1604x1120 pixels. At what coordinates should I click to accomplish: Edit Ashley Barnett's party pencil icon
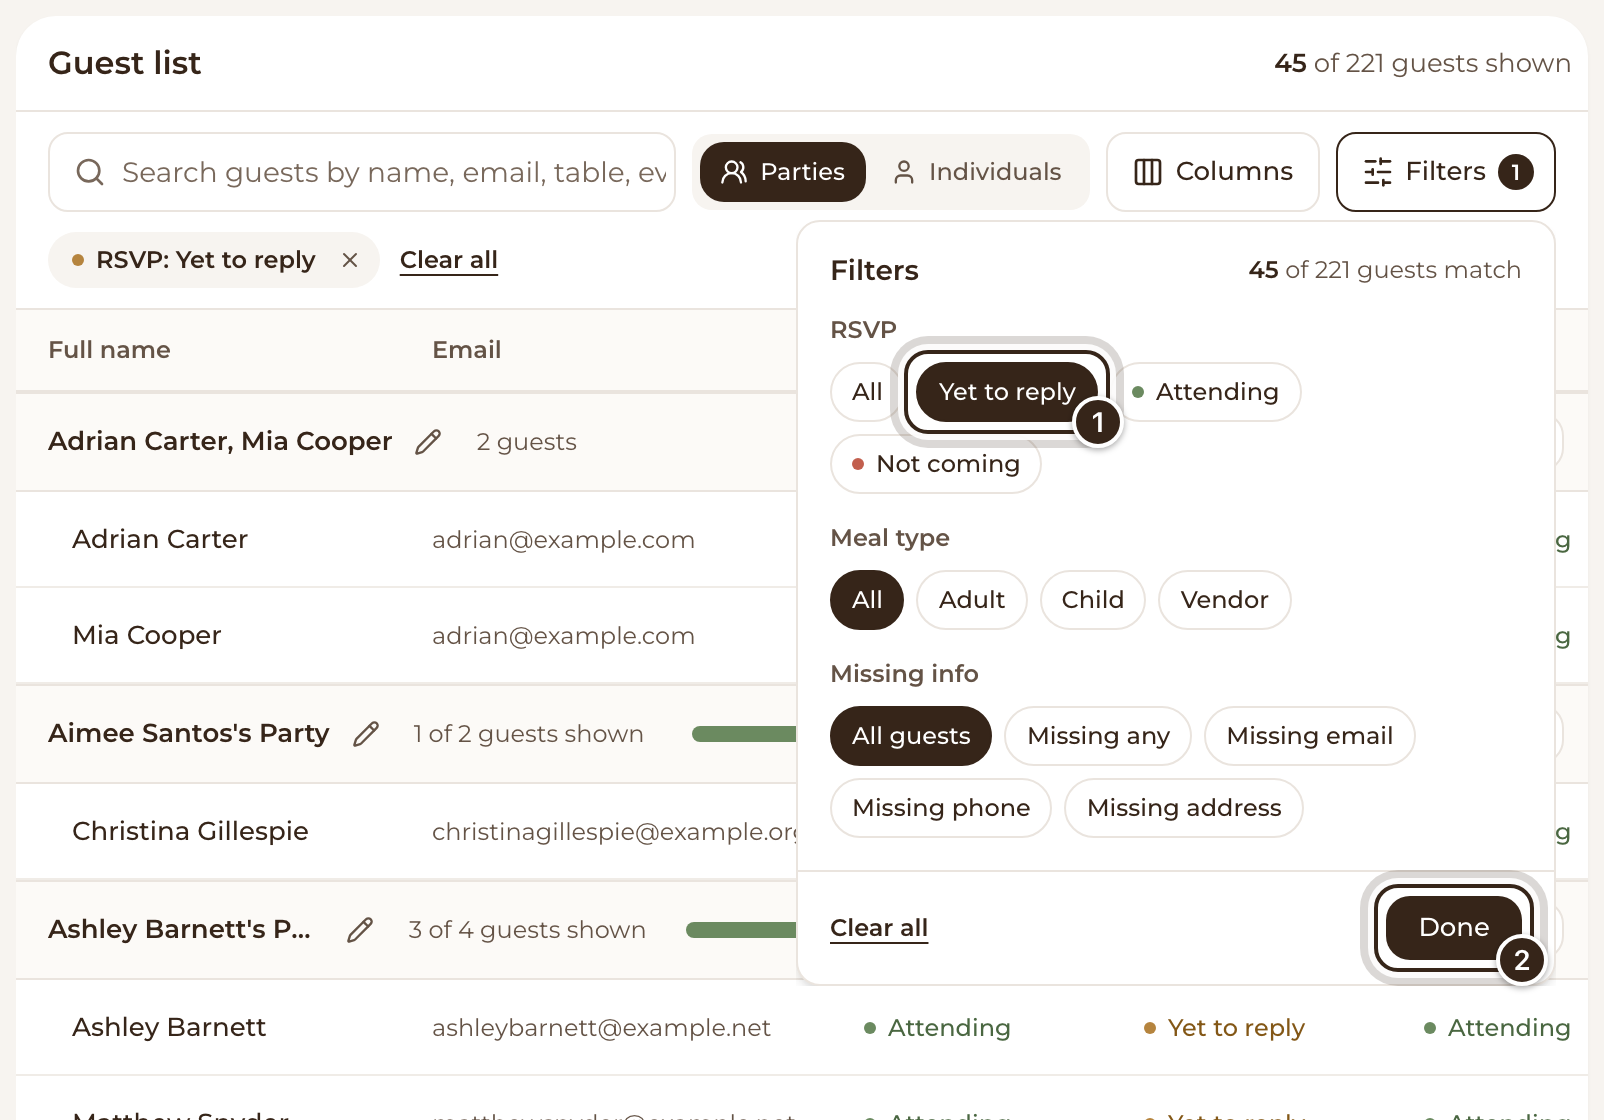pos(360,930)
